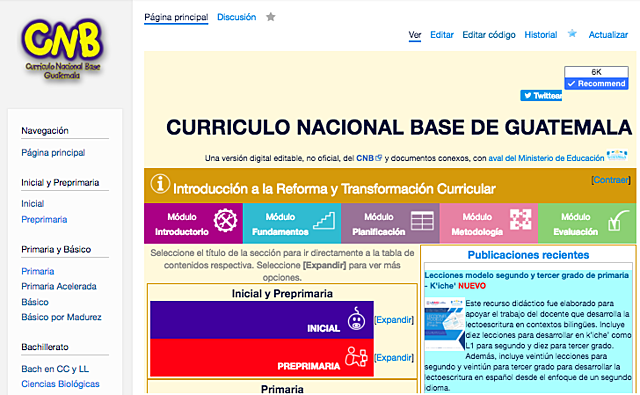Click the children icon in PREPRIMARIA banner
Viewport: 640px width, 395px height.
coord(356,356)
